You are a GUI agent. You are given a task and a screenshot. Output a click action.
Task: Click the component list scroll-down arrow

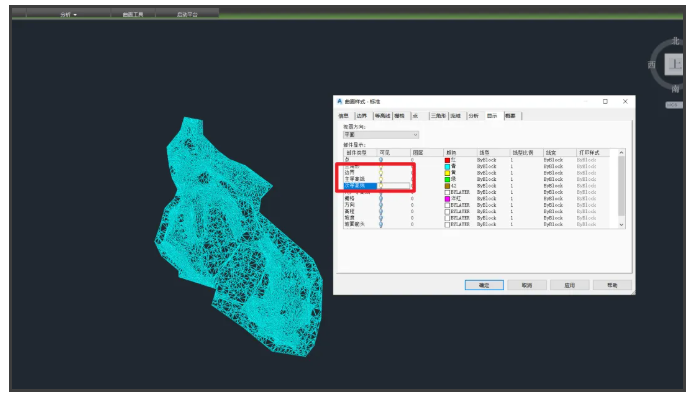(x=621, y=225)
